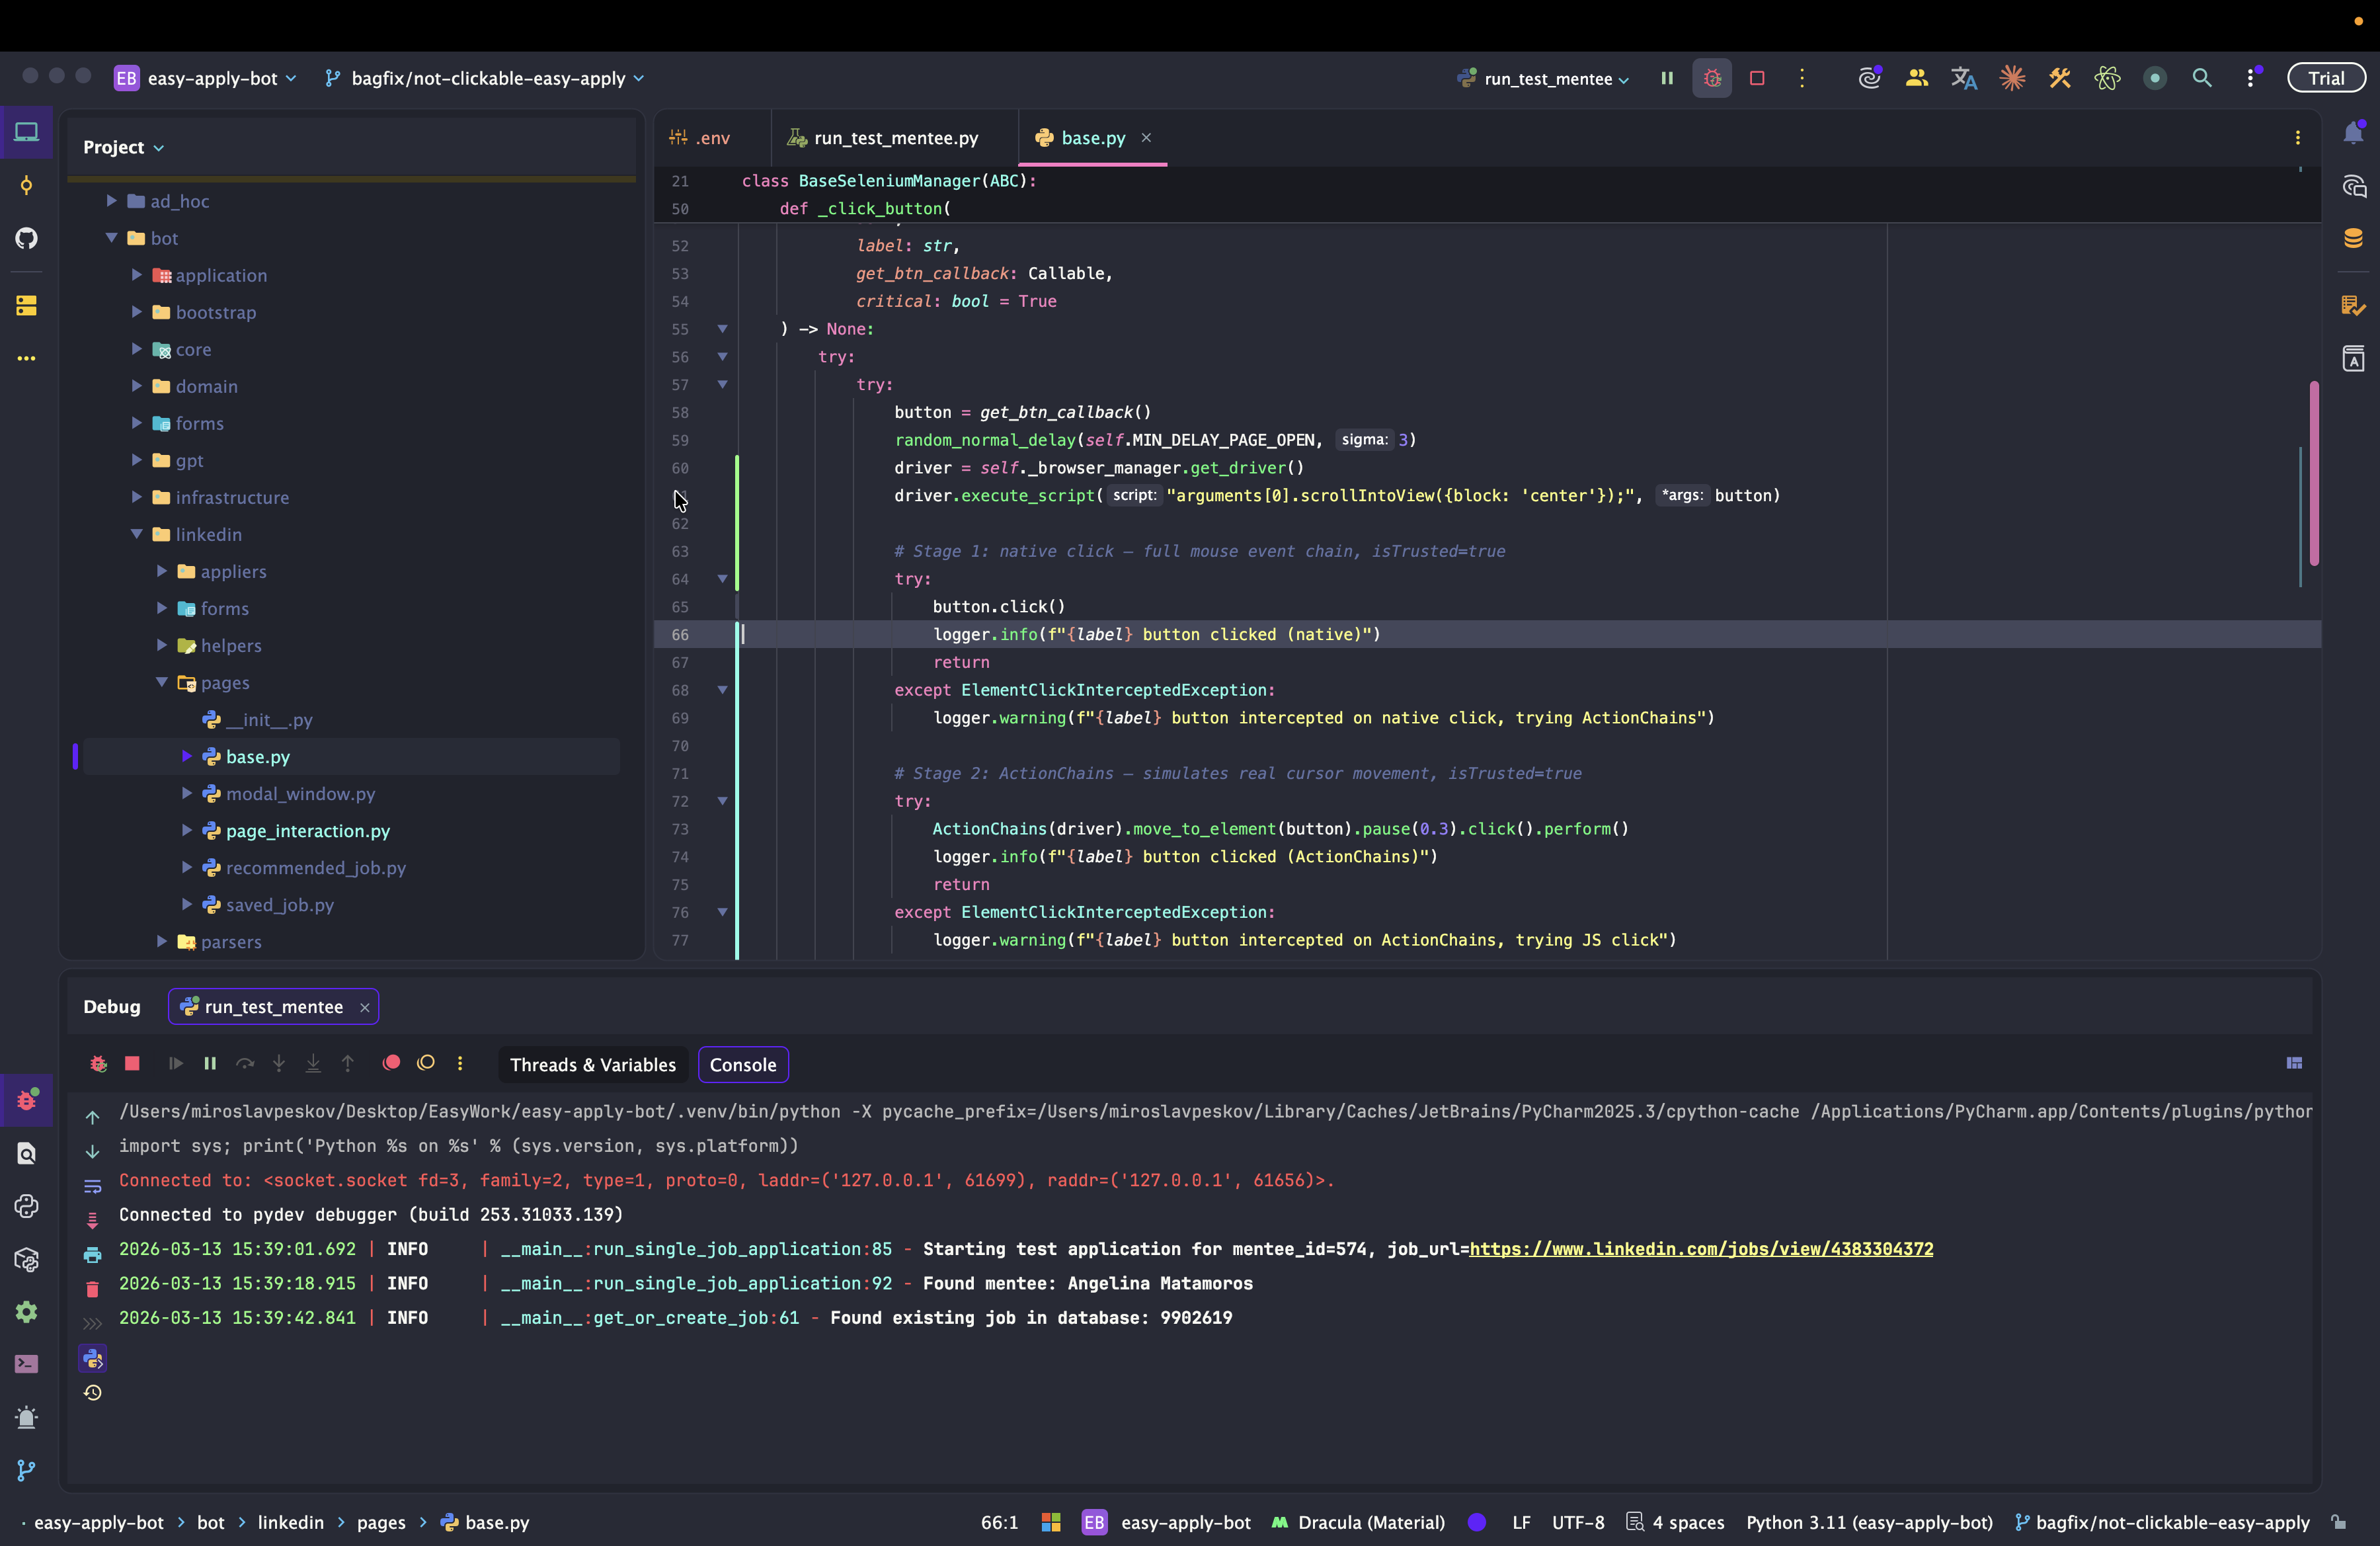This screenshot has width=2380, height=1546.
Task: Open Database tool window icon
Action: click(x=2353, y=238)
